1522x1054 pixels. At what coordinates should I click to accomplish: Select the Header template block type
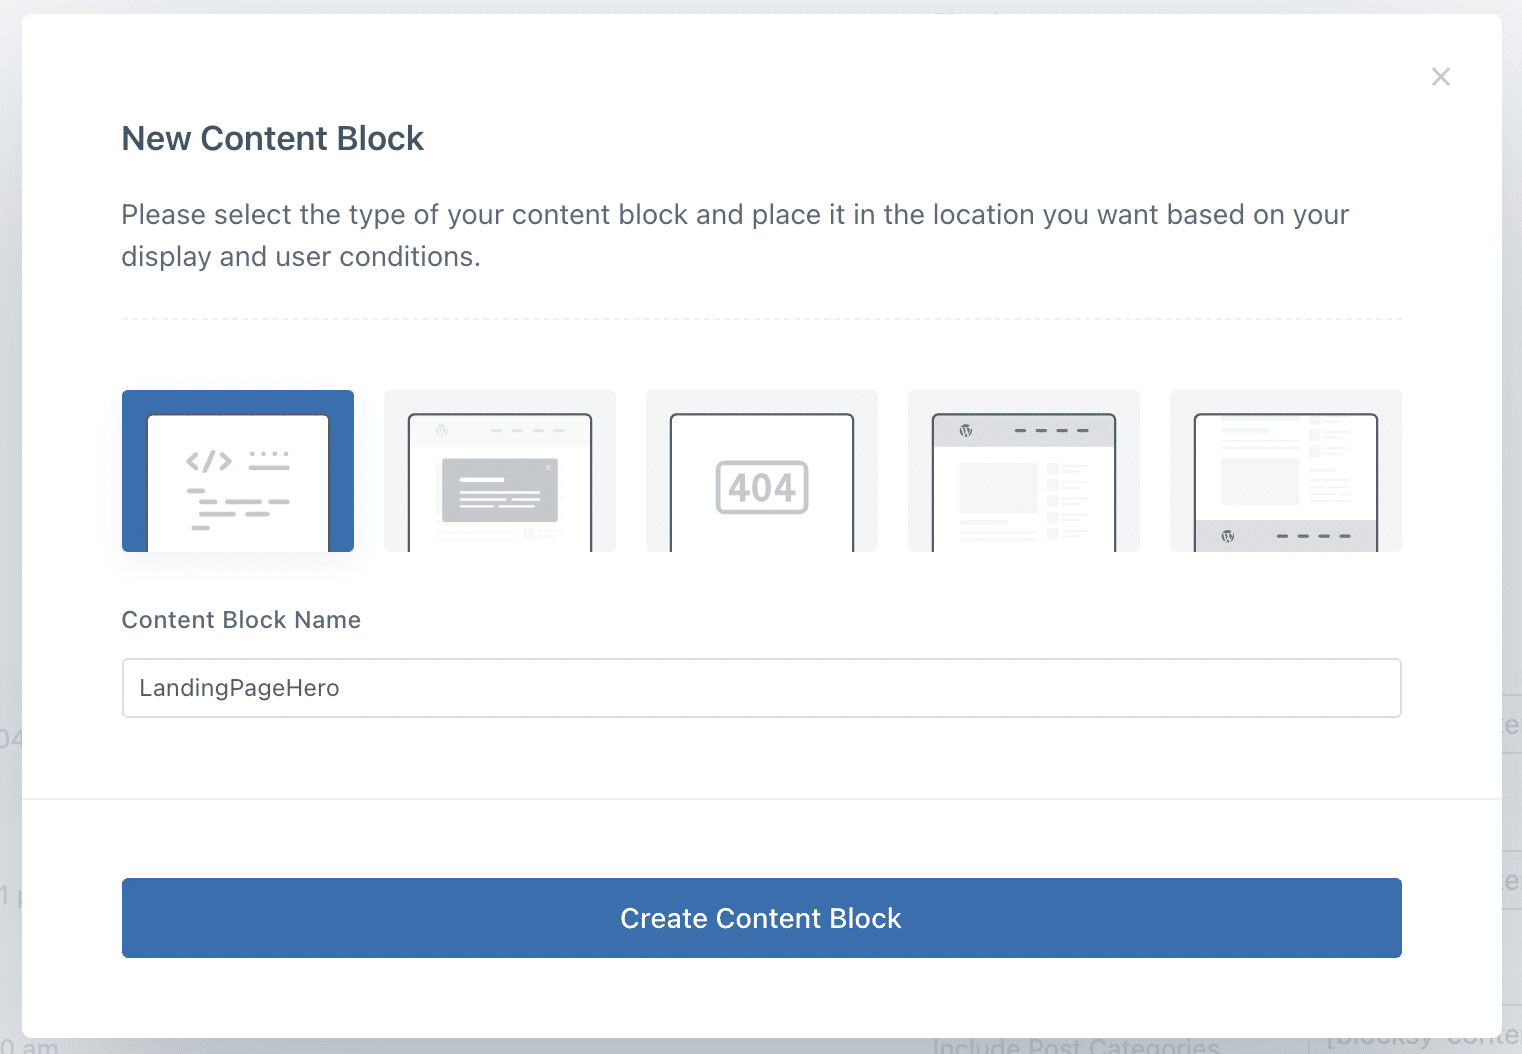coord(1023,470)
